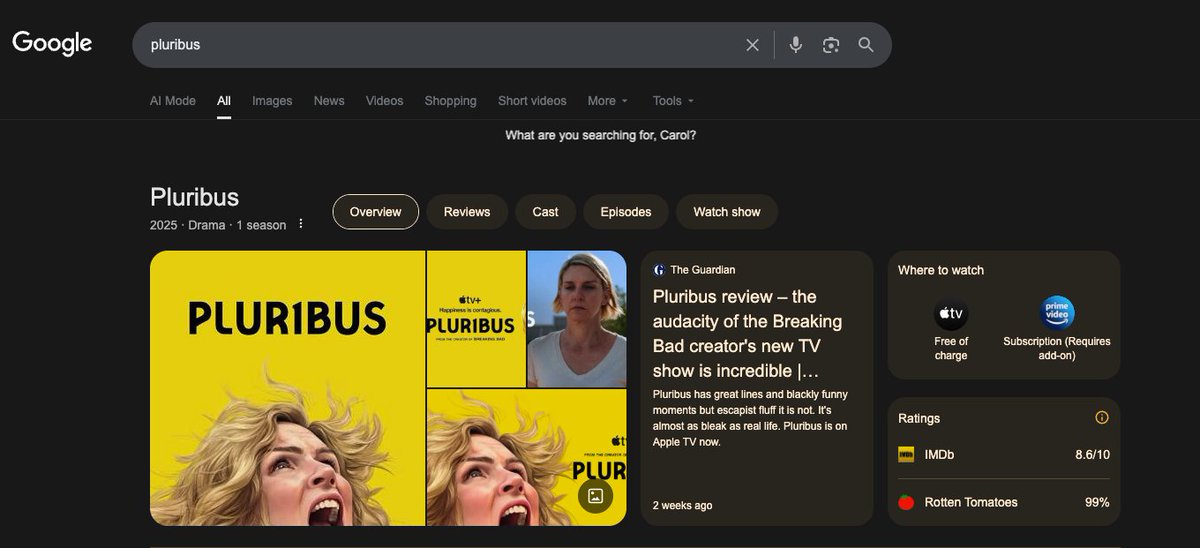Screen dimensions: 1200x548
Task: Click the Pluribus title heading
Action: 194,197
